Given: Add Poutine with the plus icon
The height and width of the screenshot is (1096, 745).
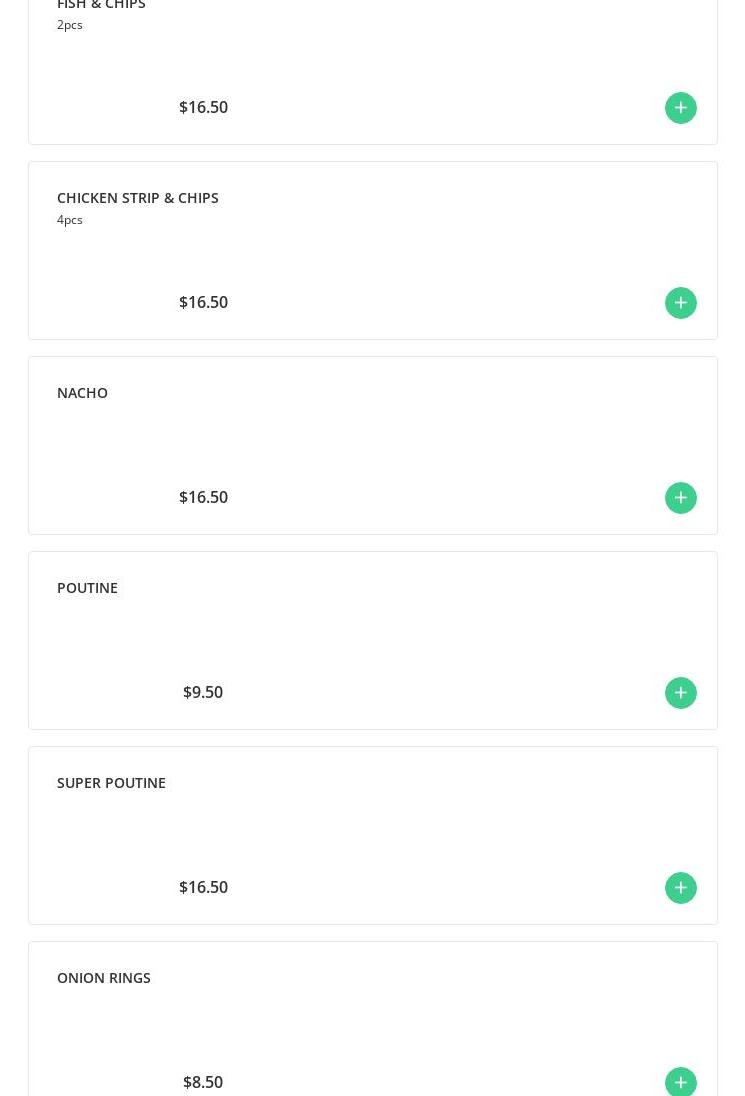Looking at the screenshot, I should 680,693.
